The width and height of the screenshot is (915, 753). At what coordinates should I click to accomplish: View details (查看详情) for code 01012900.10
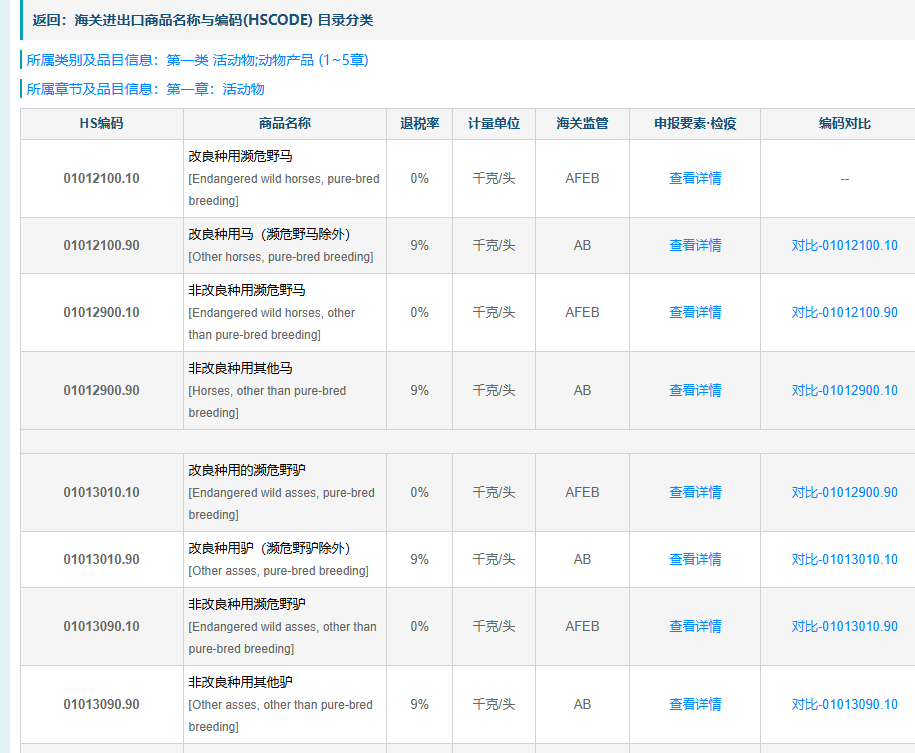click(x=694, y=313)
